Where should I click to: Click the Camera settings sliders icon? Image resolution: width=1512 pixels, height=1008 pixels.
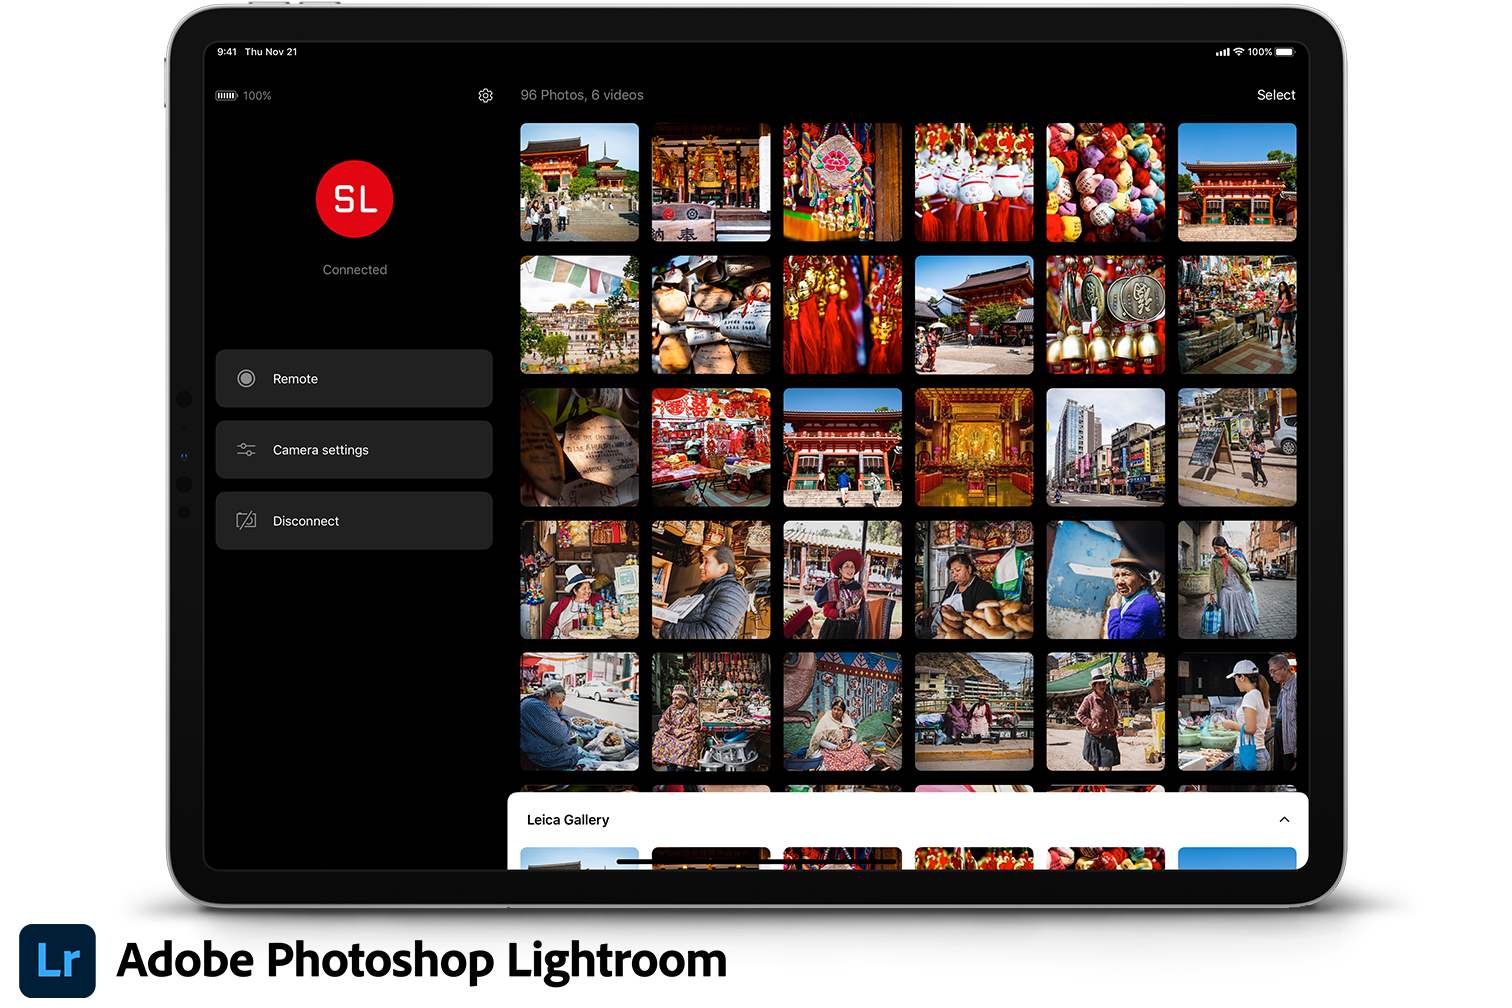[246, 450]
